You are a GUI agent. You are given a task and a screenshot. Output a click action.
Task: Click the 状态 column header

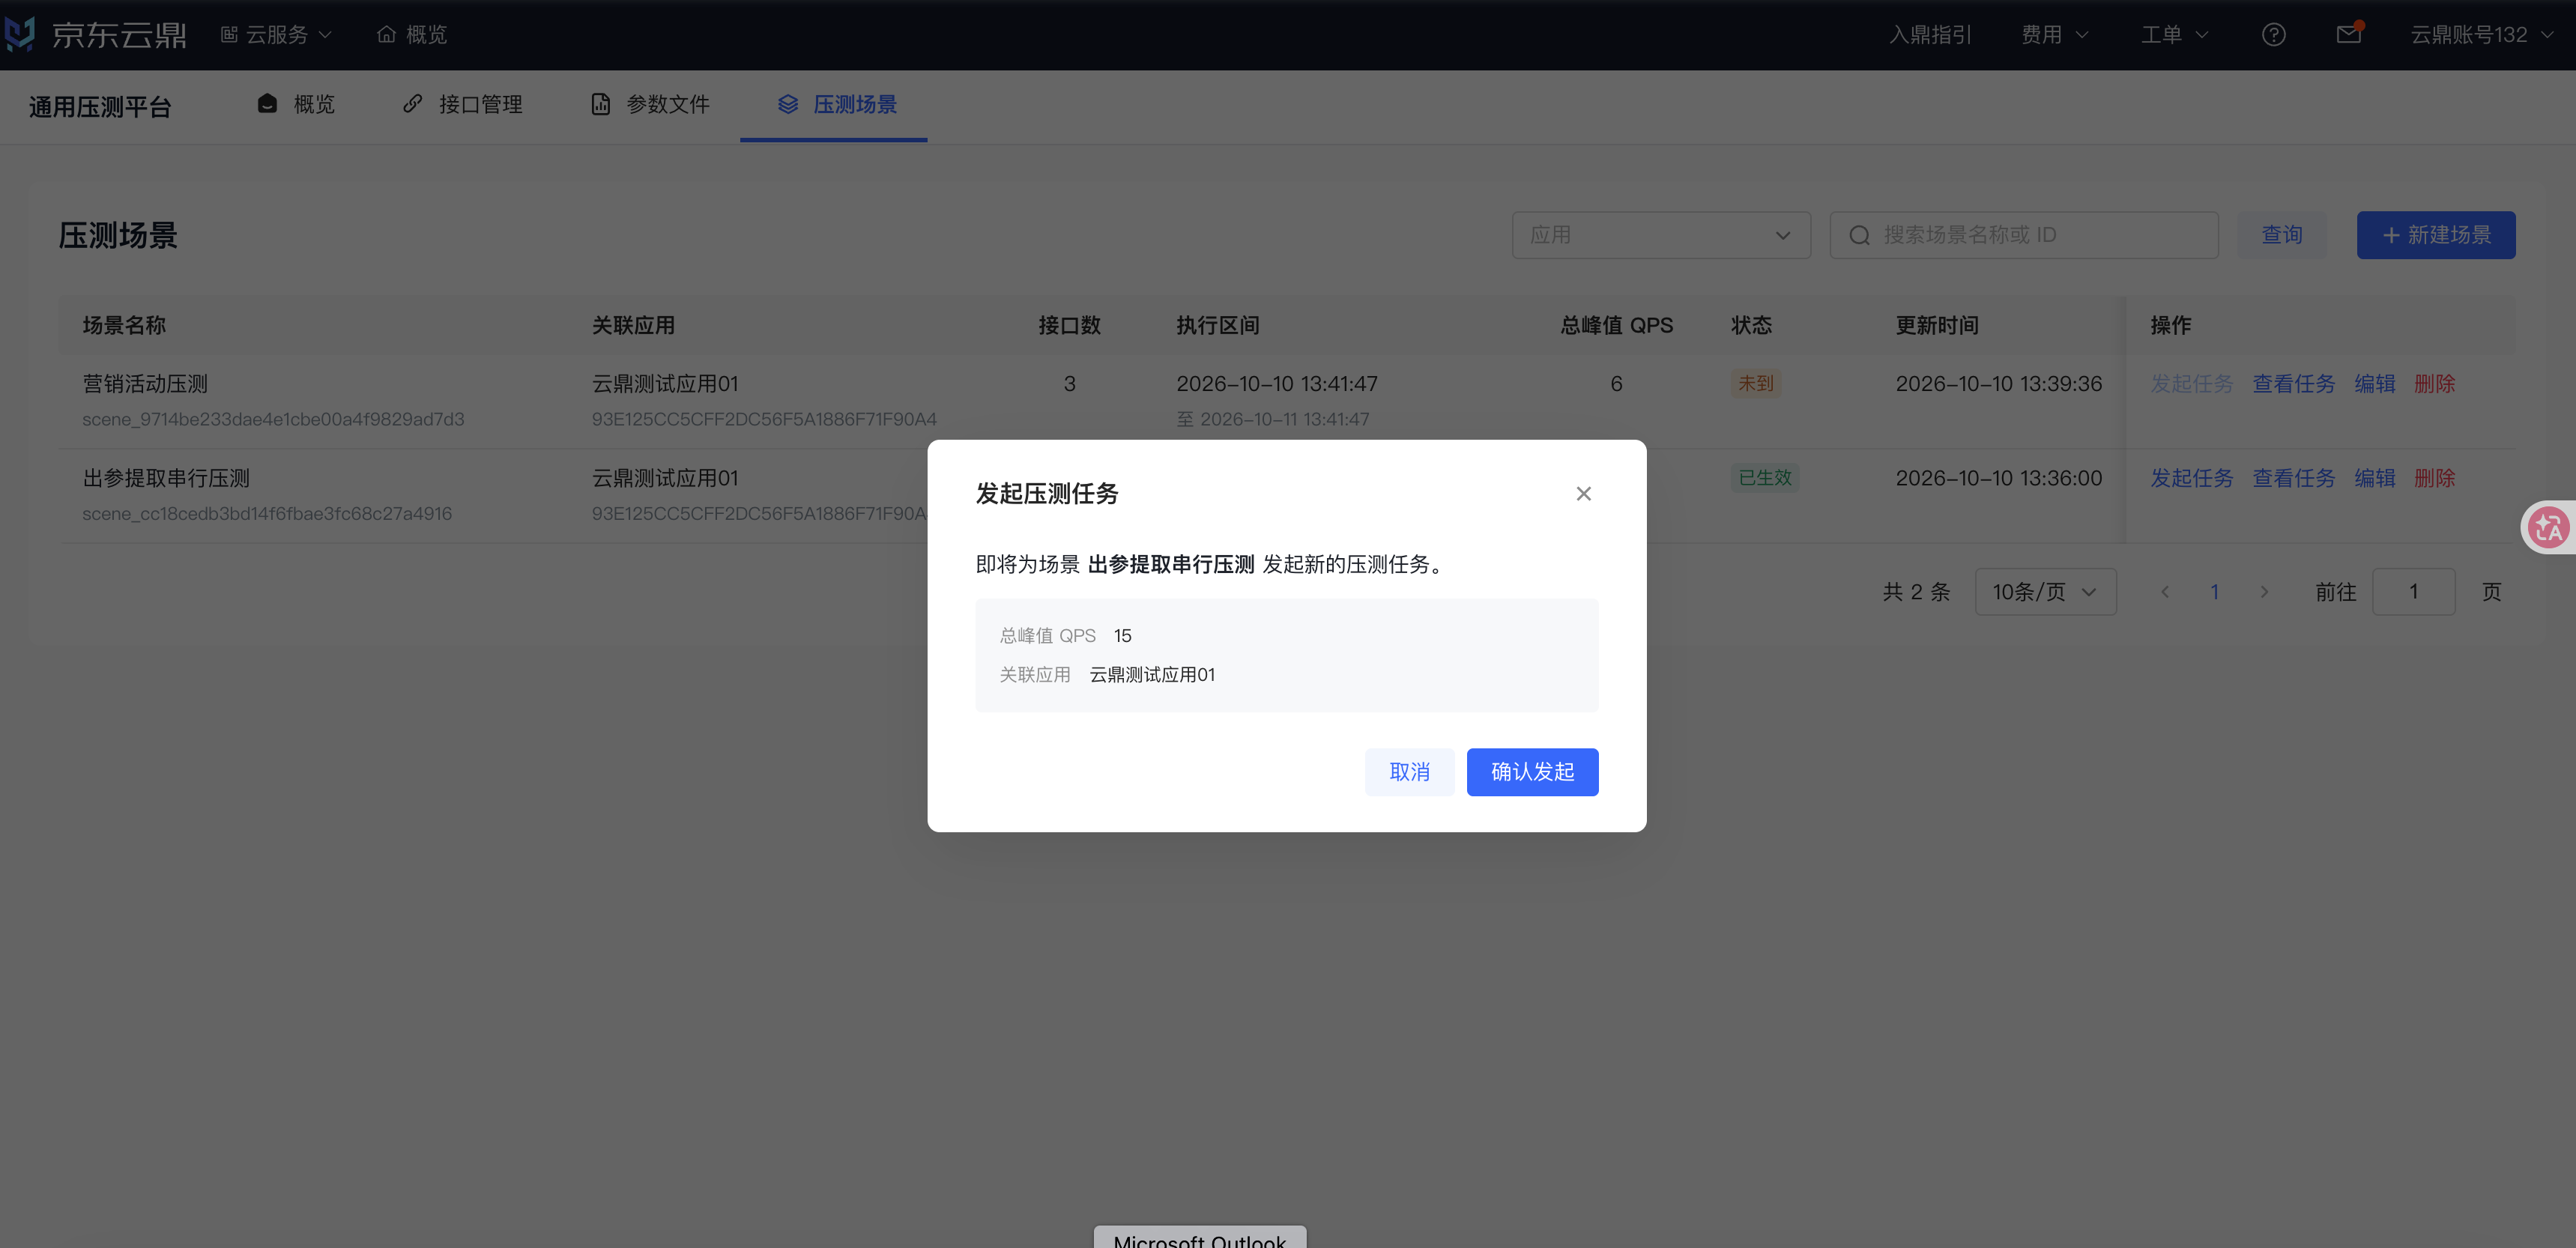point(1751,325)
